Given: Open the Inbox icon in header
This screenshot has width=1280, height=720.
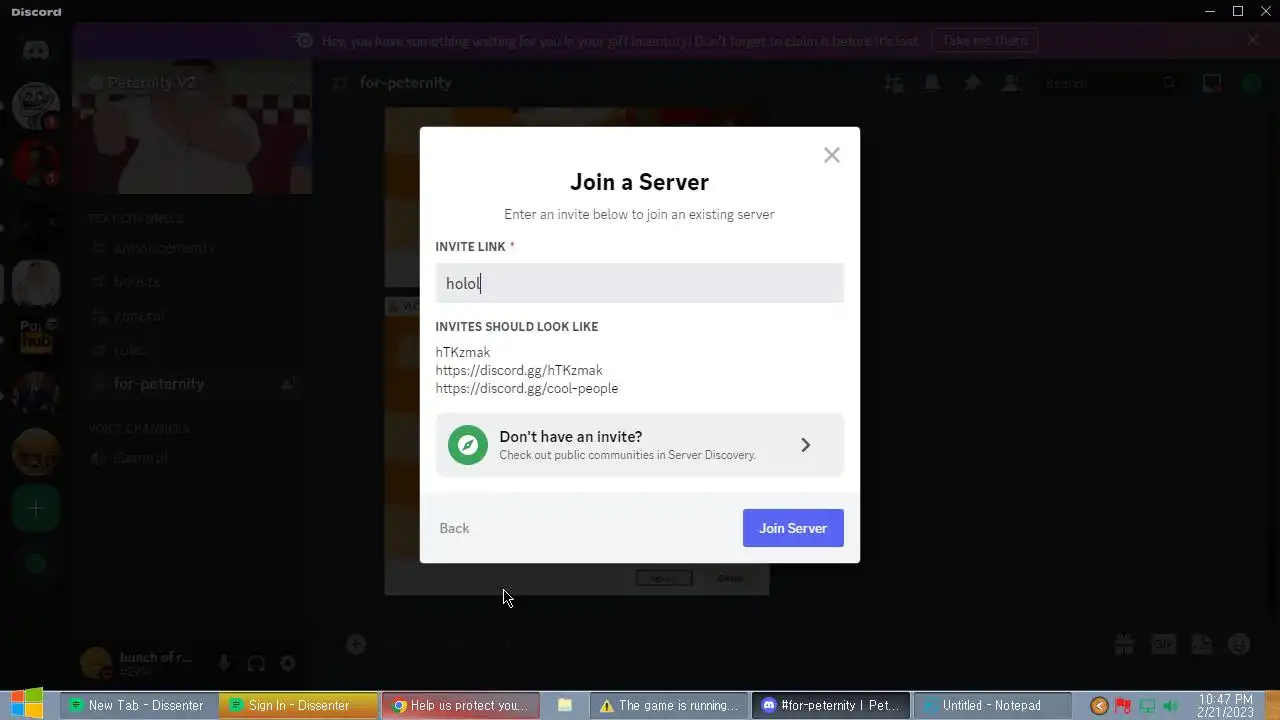Looking at the screenshot, I should [1212, 83].
